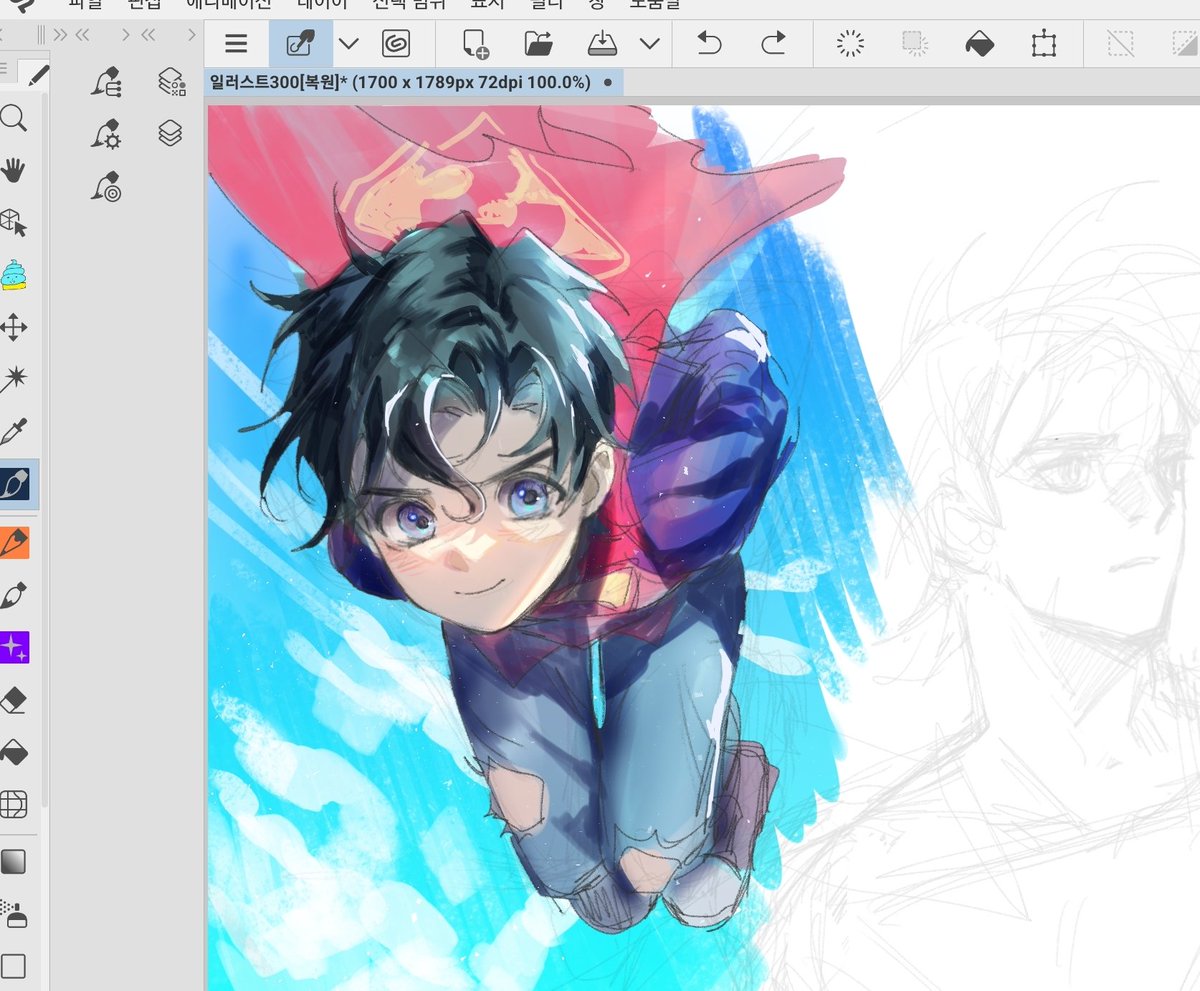Click the dot on the 일러스트300 tab
Viewport: 1200px width, 991px height.
(608, 82)
